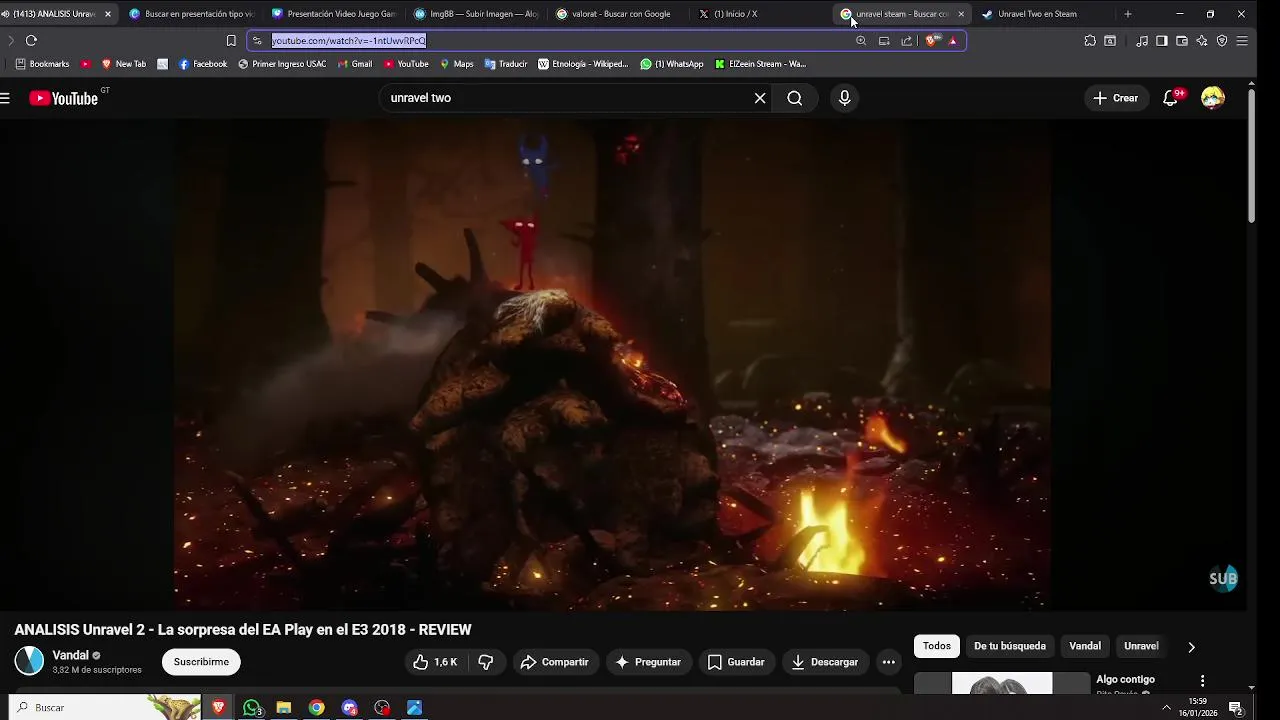The height and width of the screenshot is (720, 1280).
Task: Switch to the 'ImgBB — Subir Imagen' tab
Action: click(x=475, y=14)
